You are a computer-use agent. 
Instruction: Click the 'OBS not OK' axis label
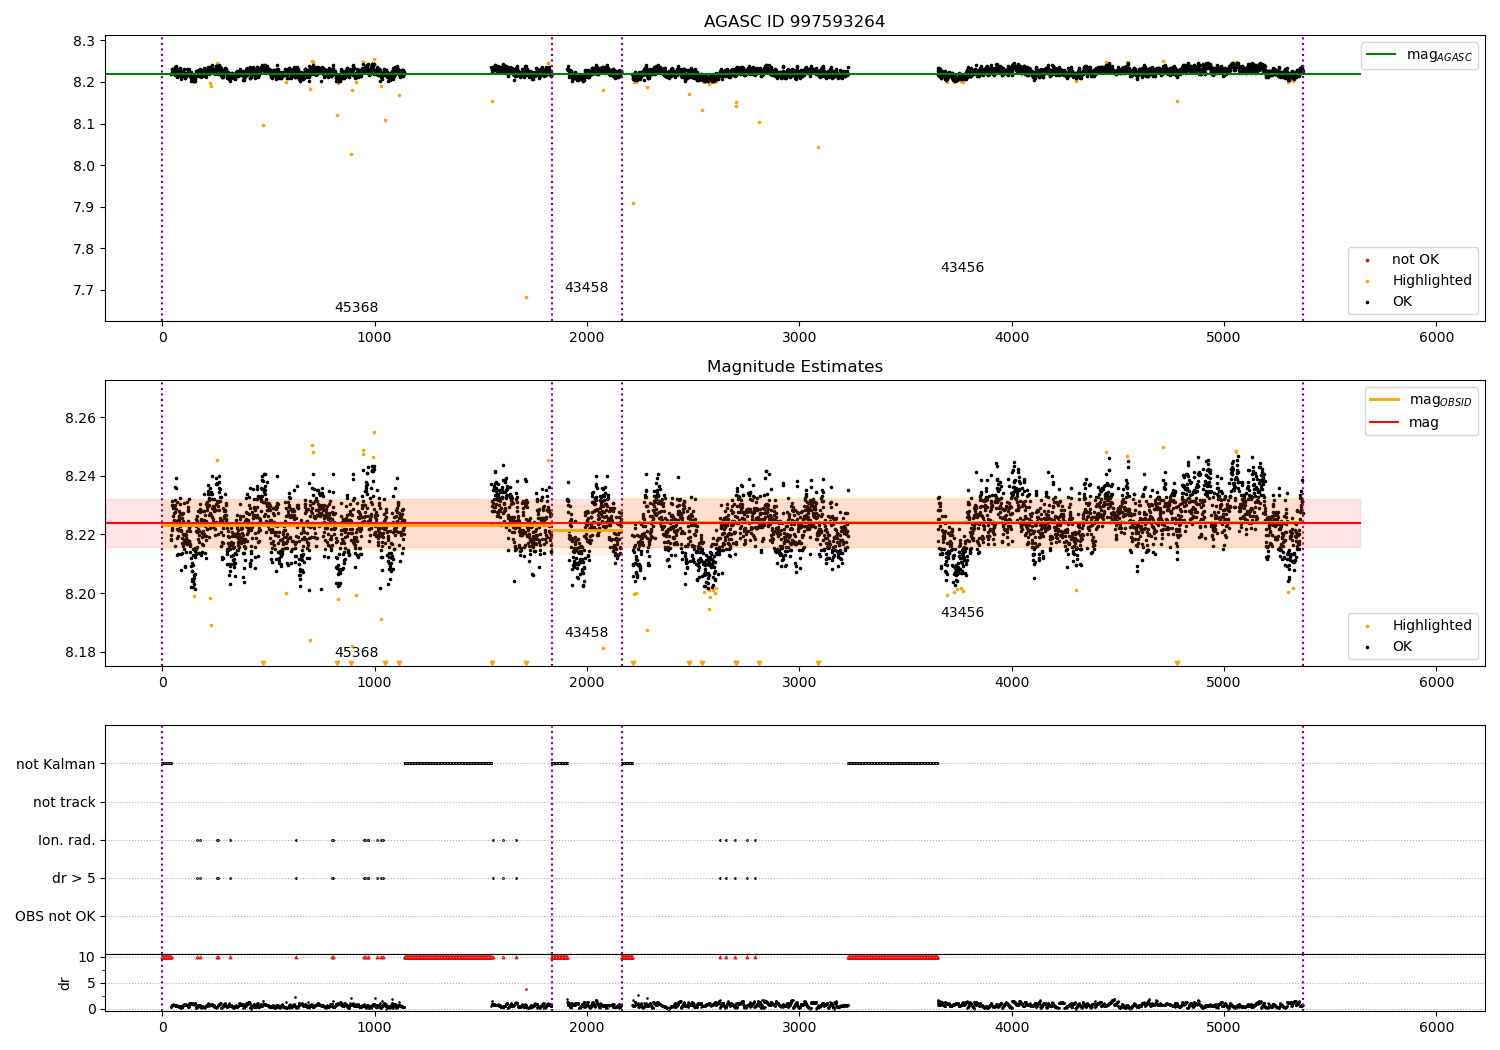[56, 917]
